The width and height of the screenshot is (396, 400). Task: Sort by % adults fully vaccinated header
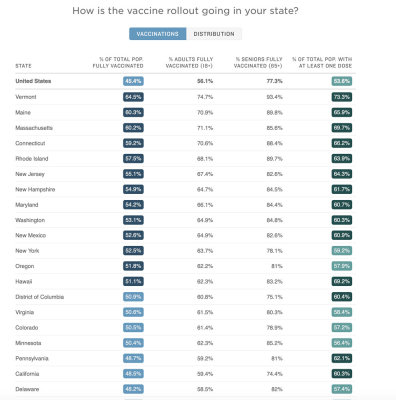coord(189,63)
